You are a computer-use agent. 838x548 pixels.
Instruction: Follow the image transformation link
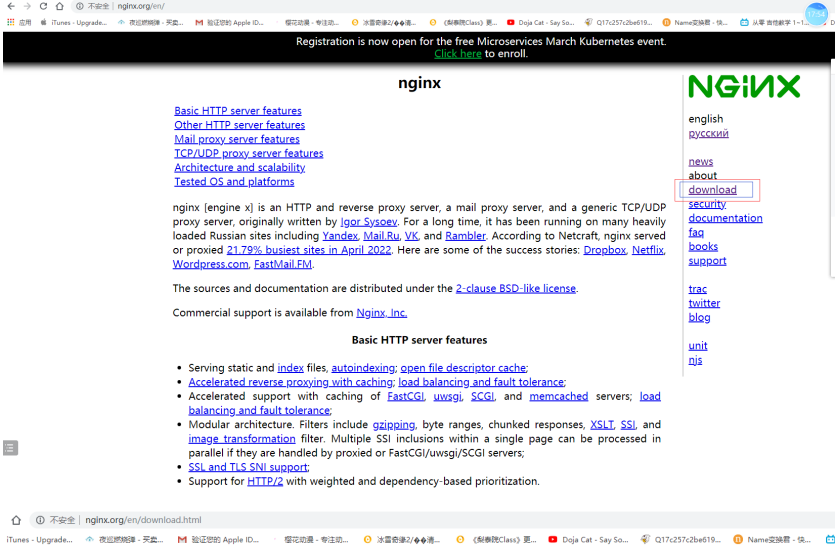(x=242, y=438)
